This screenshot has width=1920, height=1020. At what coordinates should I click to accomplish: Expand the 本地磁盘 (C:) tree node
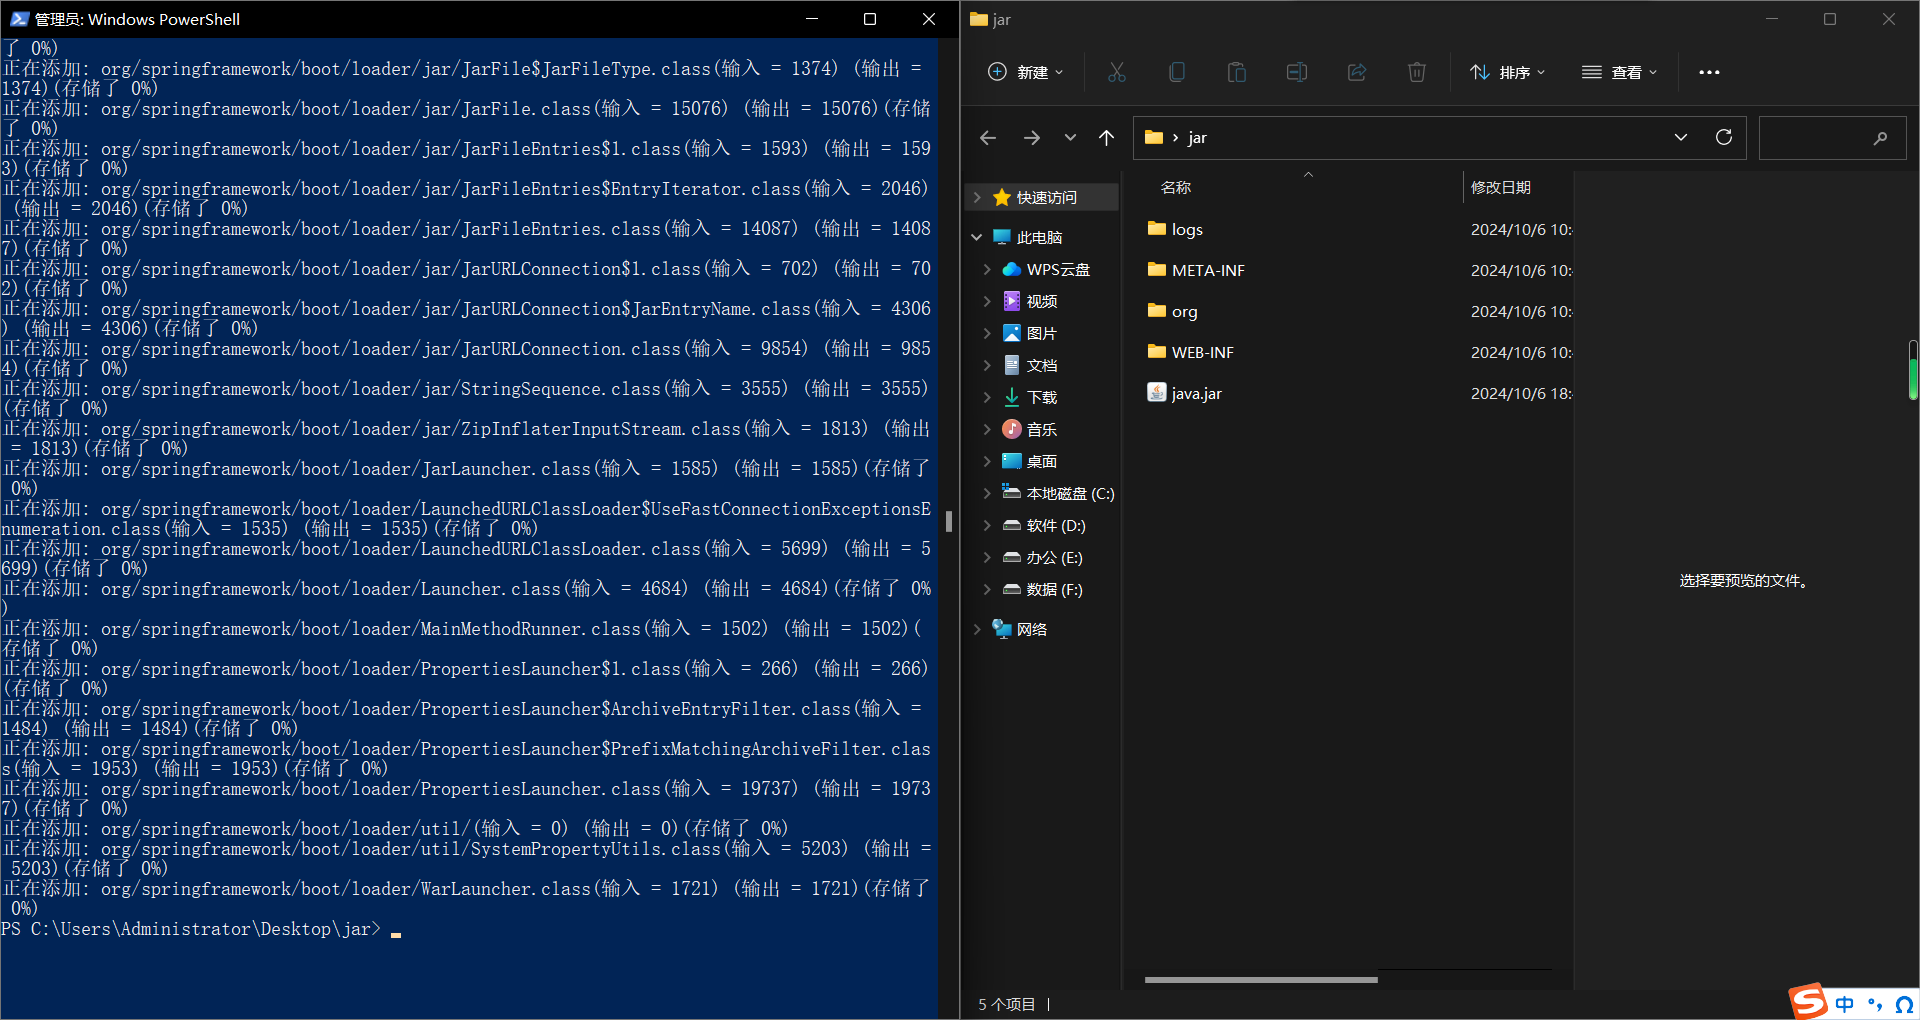(987, 493)
